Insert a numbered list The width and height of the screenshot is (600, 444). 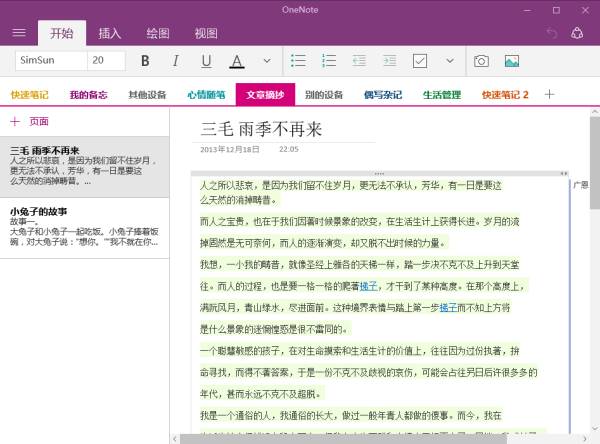329,60
